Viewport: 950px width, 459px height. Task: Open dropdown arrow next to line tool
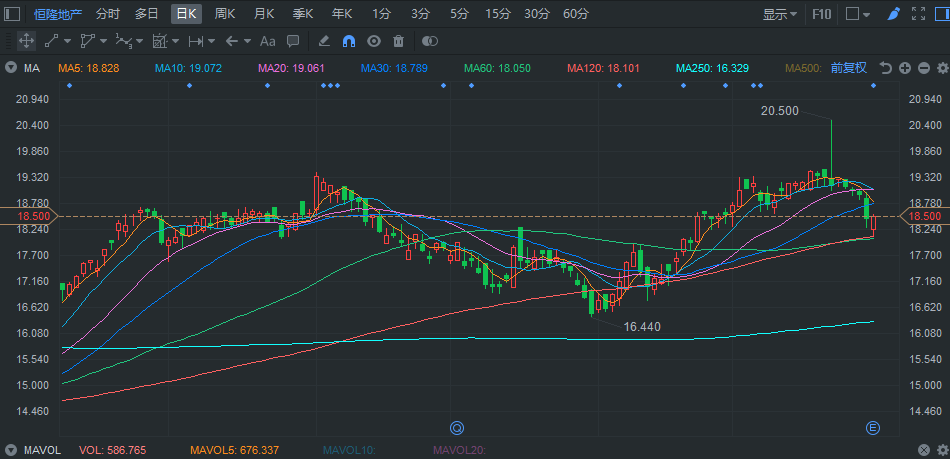pos(67,41)
